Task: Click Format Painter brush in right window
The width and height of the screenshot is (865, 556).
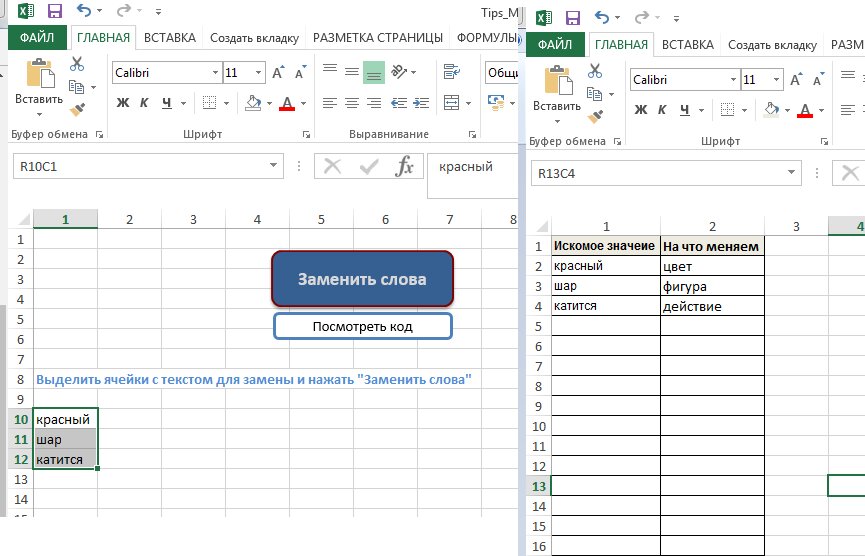Action: click(x=595, y=116)
